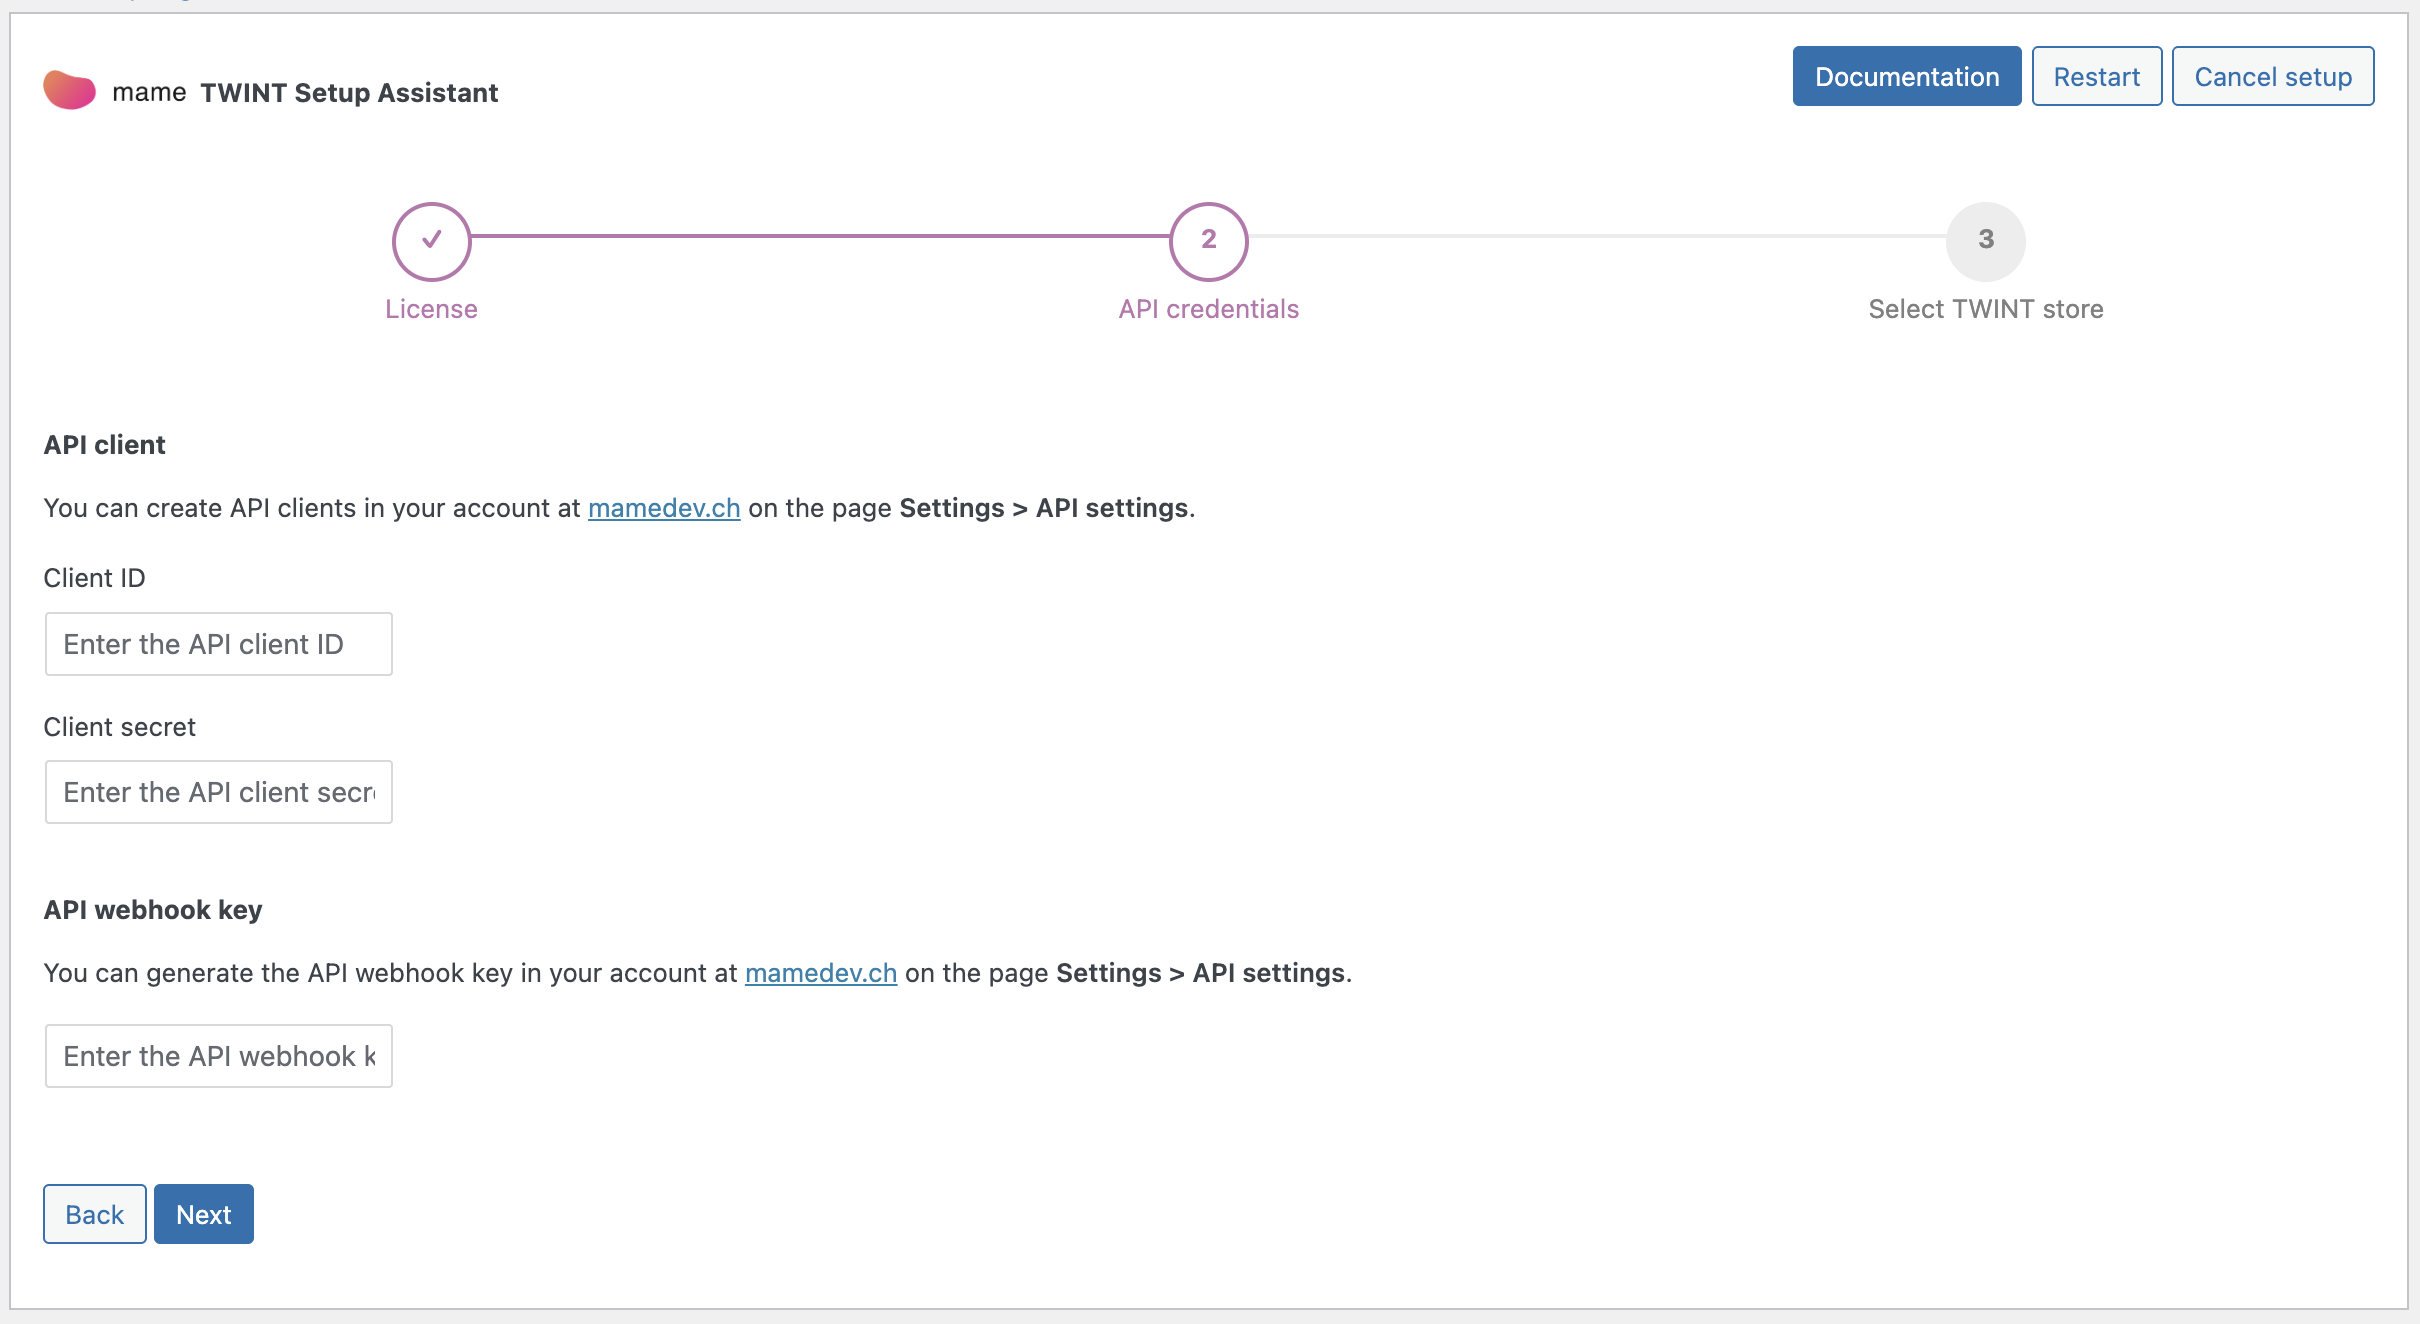Click the License step label
The width and height of the screenshot is (2420, 1324).
(x=431, y=309)
